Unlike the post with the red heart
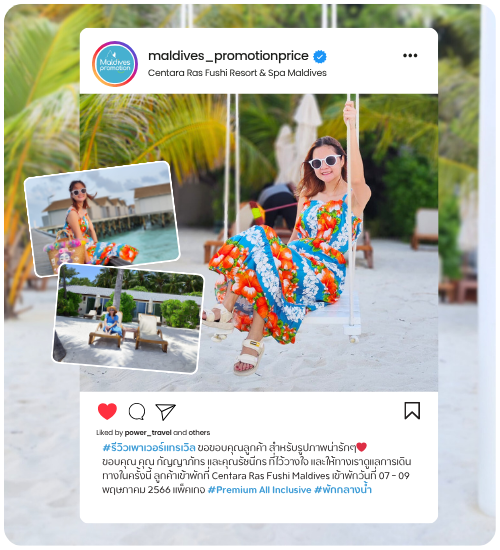500x550 pixels. tap(107, 411)
